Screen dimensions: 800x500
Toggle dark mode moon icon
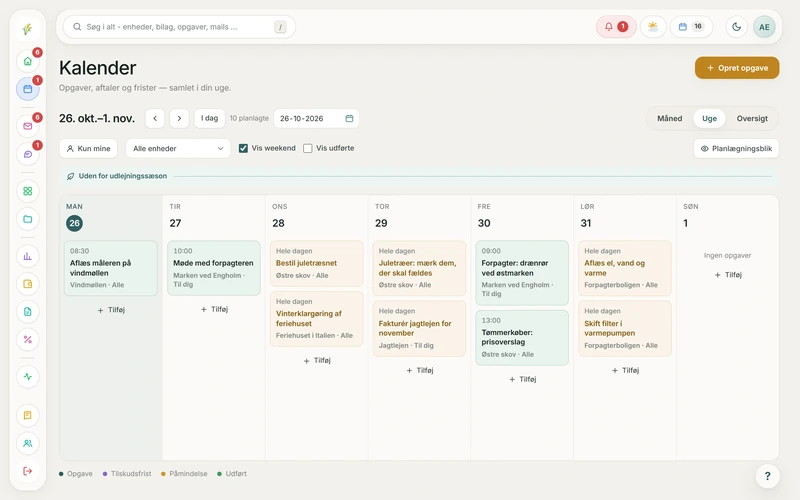pos(736,27)
